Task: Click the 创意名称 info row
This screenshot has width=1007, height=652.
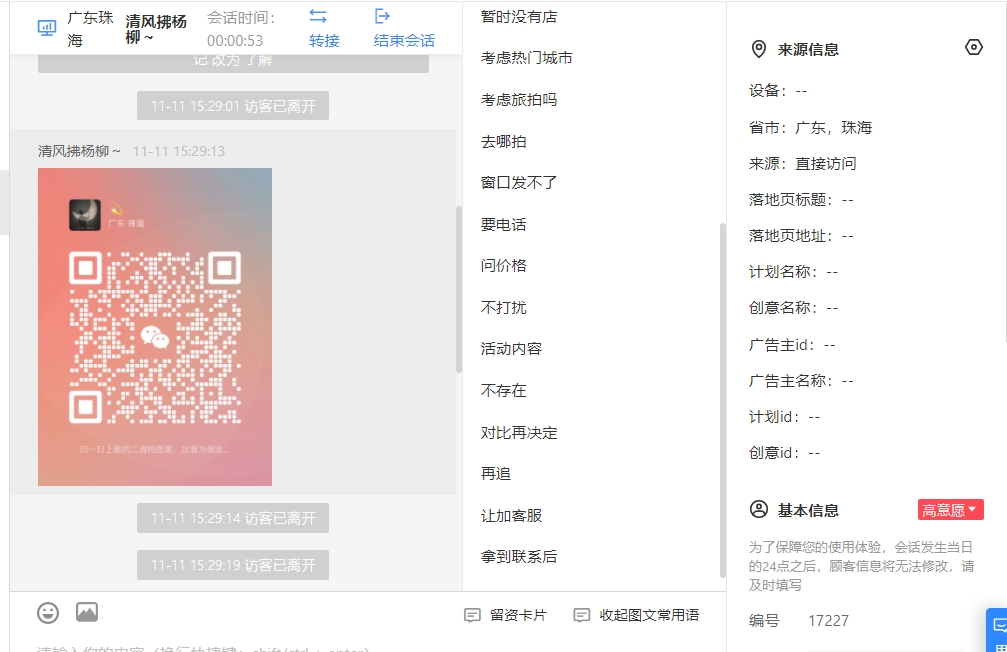Action: pyautogui.click(x=793, y=308)
